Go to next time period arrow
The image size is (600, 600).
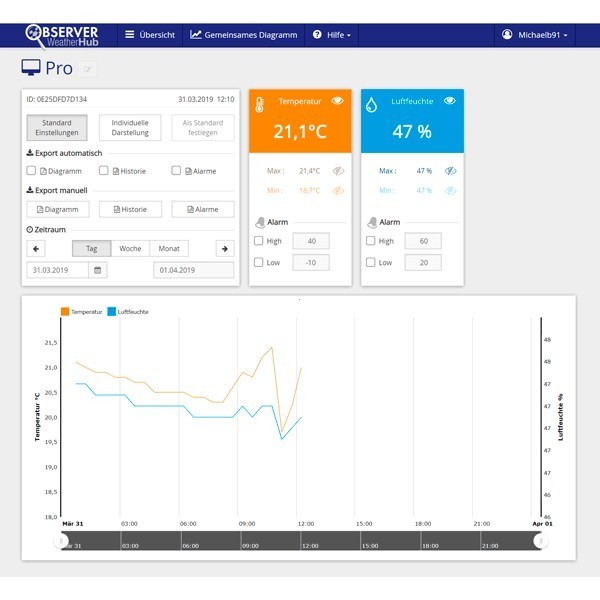[x=225, y=249]
